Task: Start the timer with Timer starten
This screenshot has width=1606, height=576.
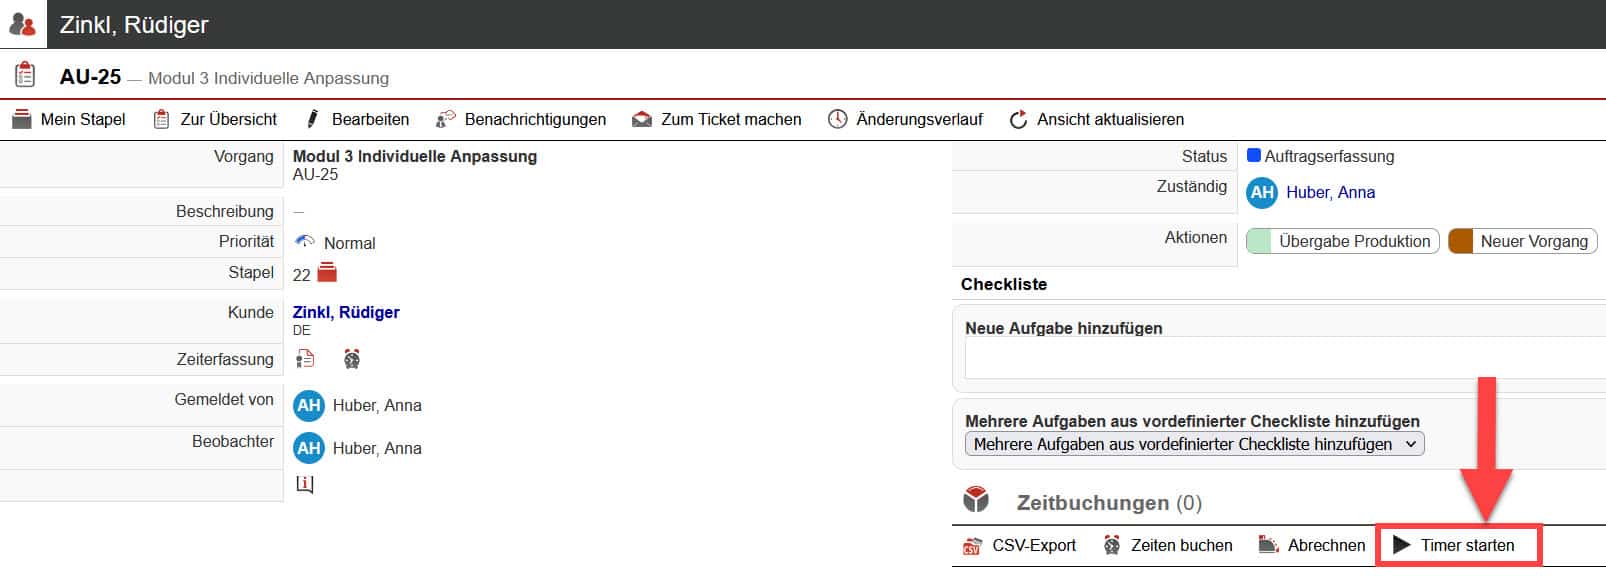Action: click(1457, 545)
